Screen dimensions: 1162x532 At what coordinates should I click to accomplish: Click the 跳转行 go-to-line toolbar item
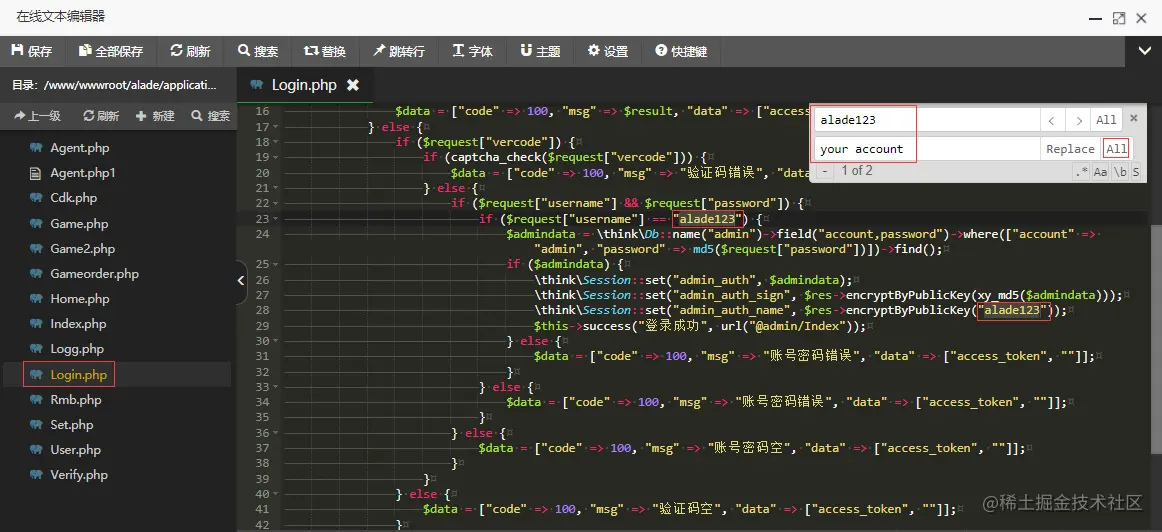pyautogui.click(x=399, y=51)
